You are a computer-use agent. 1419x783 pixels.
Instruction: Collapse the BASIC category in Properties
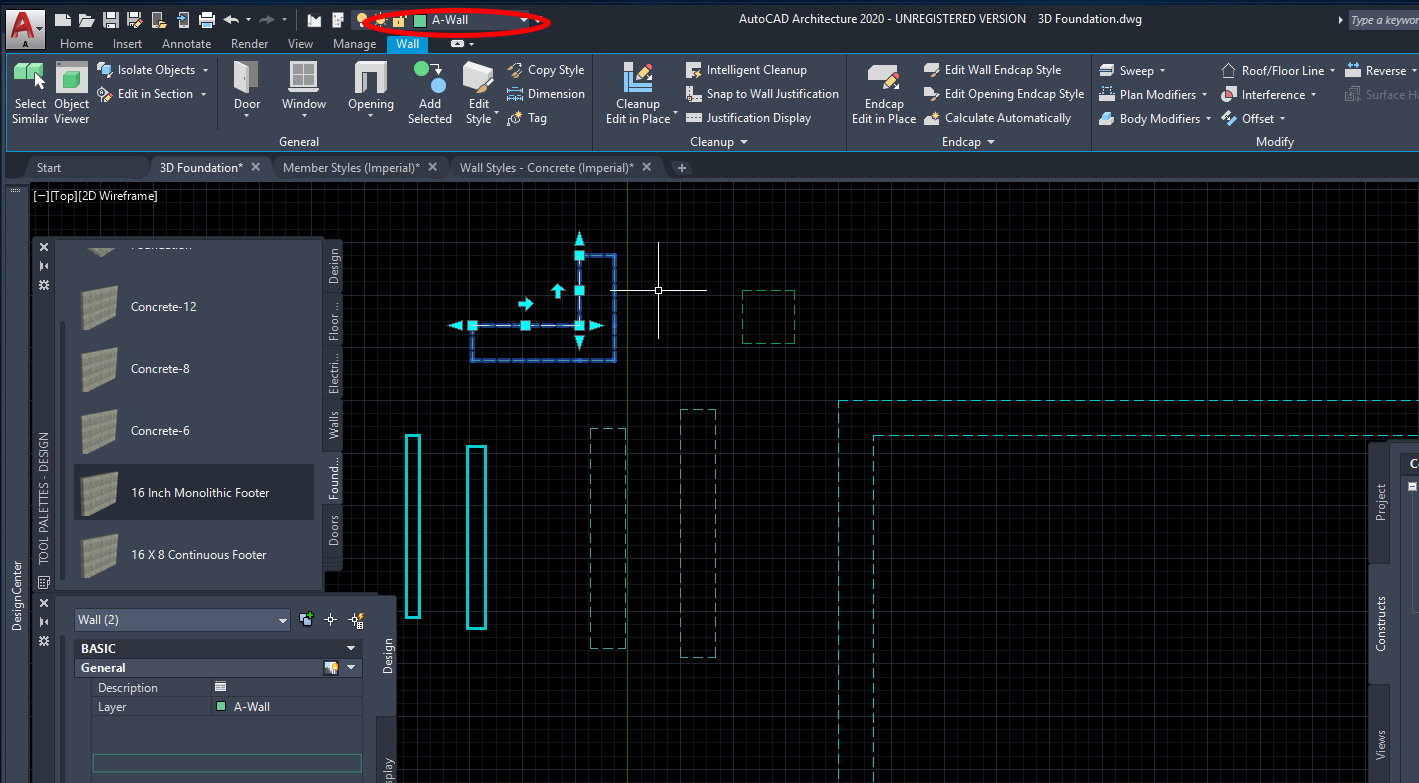350,648
